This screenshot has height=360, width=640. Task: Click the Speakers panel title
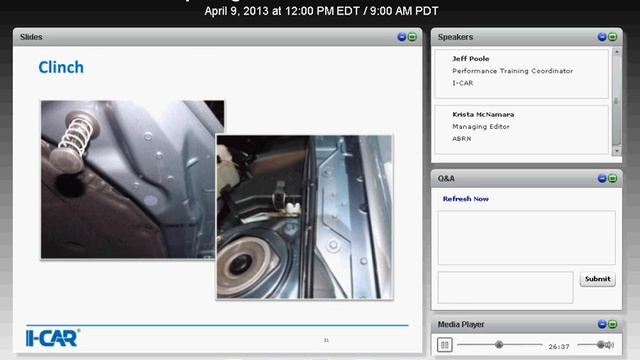tap(456, 37)
